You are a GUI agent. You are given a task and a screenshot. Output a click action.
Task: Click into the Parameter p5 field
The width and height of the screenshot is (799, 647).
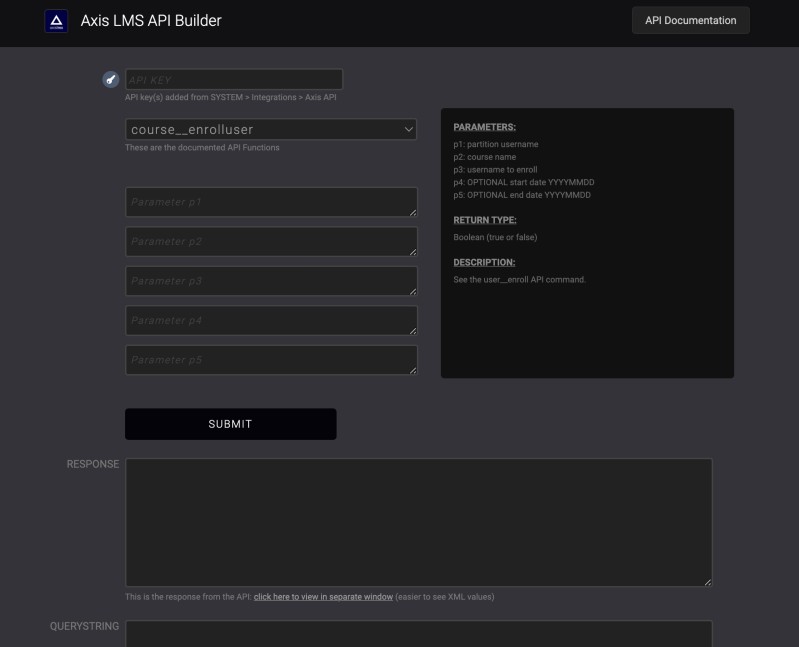pyautogui.click(x=271, y=360)
